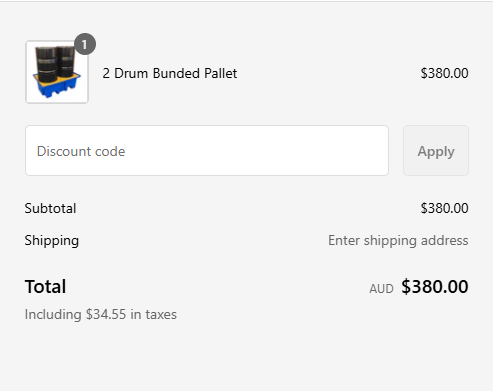Click the yellow pallet deck in image
Screen dimensions: 493x391
click(x=65, y=78)
